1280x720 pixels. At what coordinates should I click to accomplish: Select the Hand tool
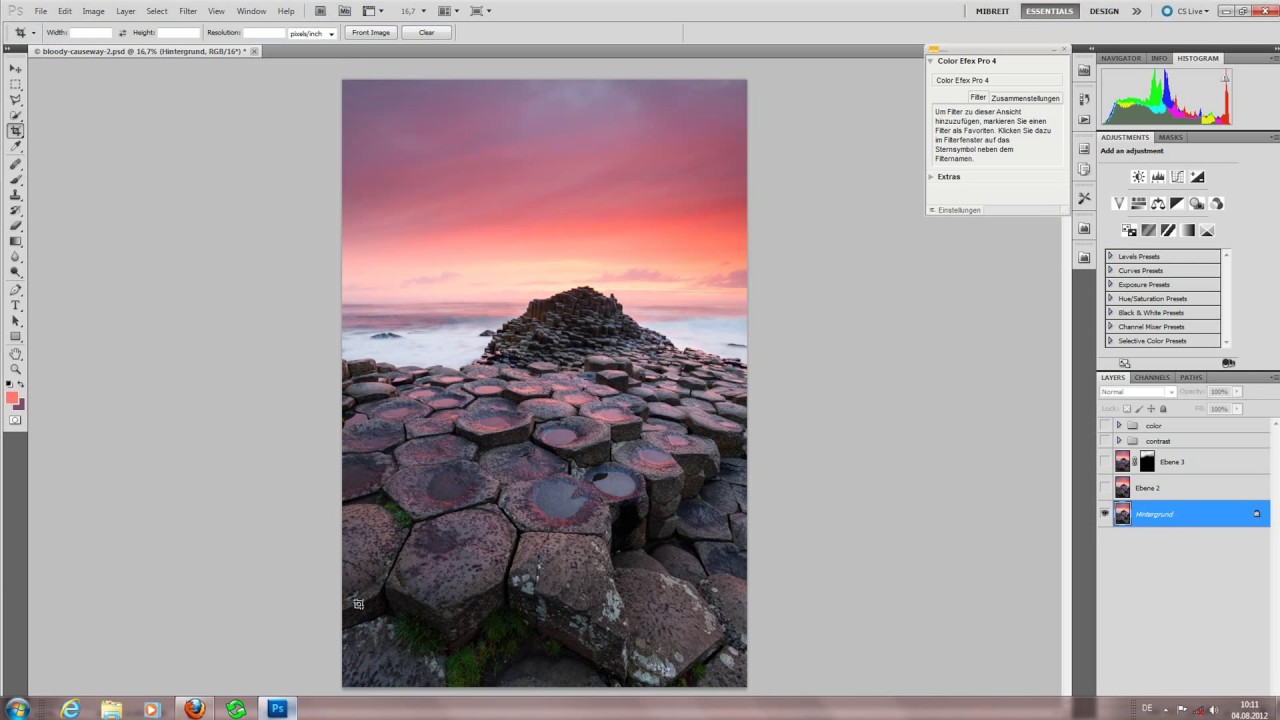[x=15, y=354]
